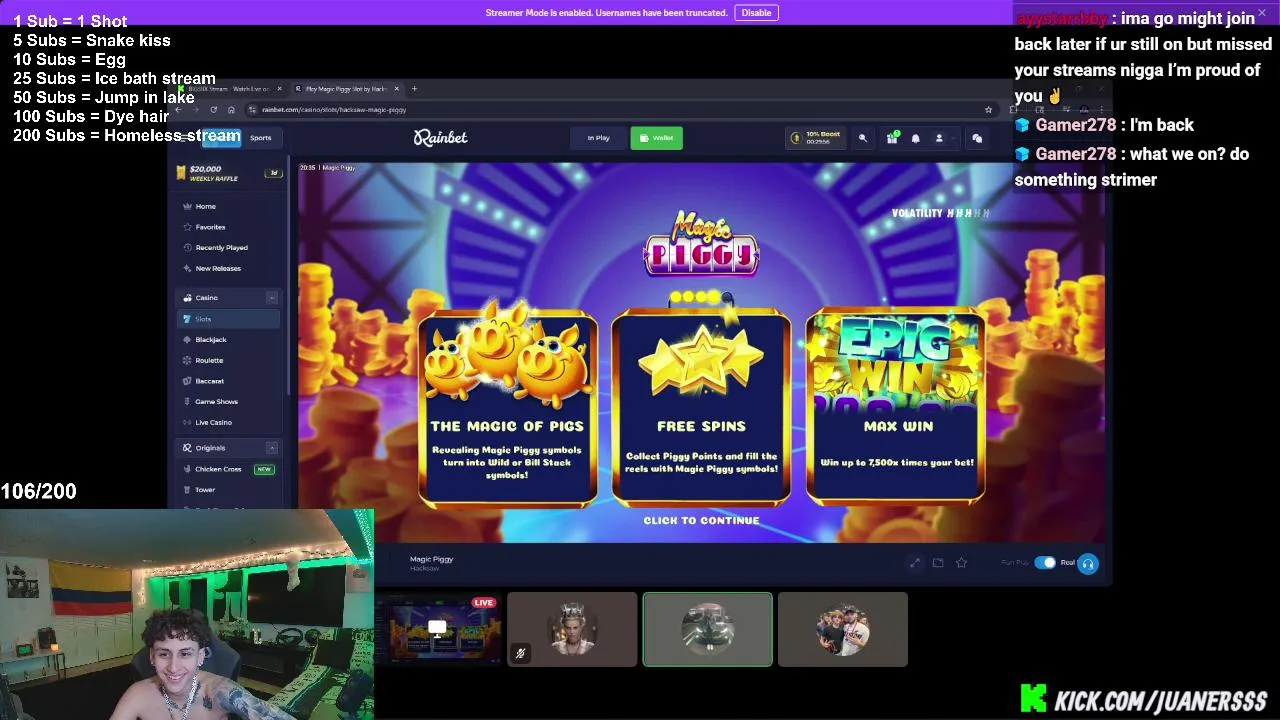
Task: Select Live Casino in the sidebar
Action: click(229, 423)
